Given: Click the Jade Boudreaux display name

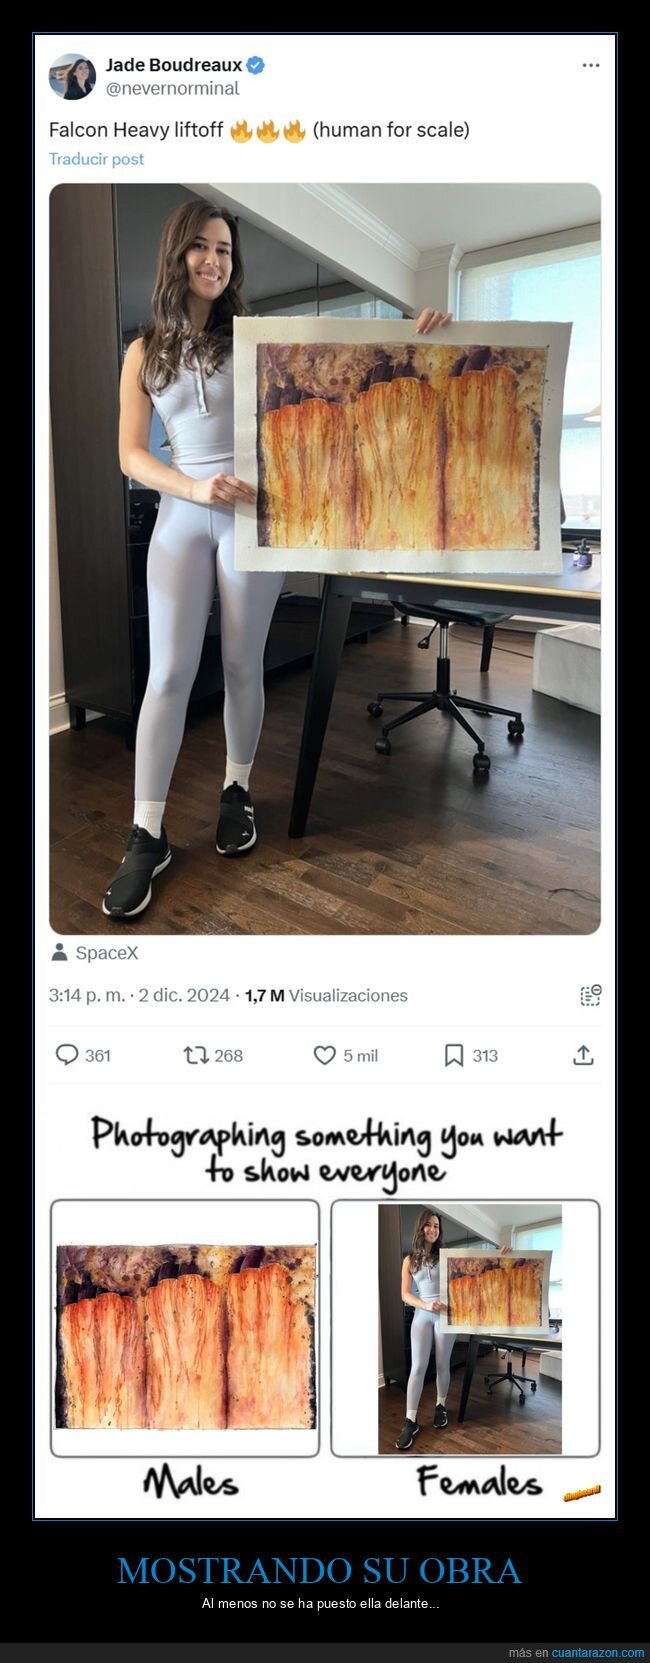Looking at the screenshot, I should pyautogui.click(x=174, y=65).
